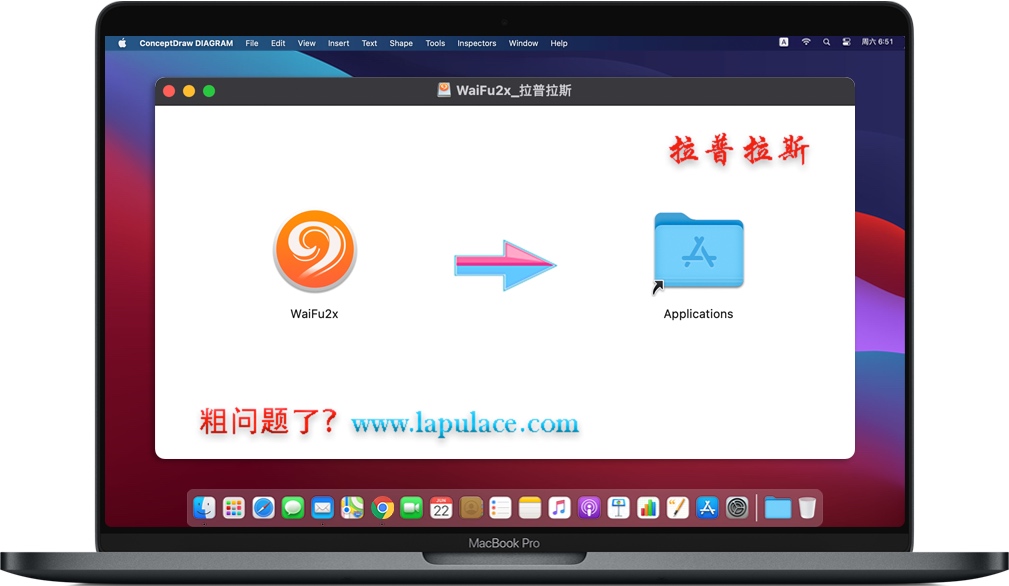Screen dimensions: 1009x586
Task: Open the Wi-Fi status menu
Action: [x=806, y=42]
